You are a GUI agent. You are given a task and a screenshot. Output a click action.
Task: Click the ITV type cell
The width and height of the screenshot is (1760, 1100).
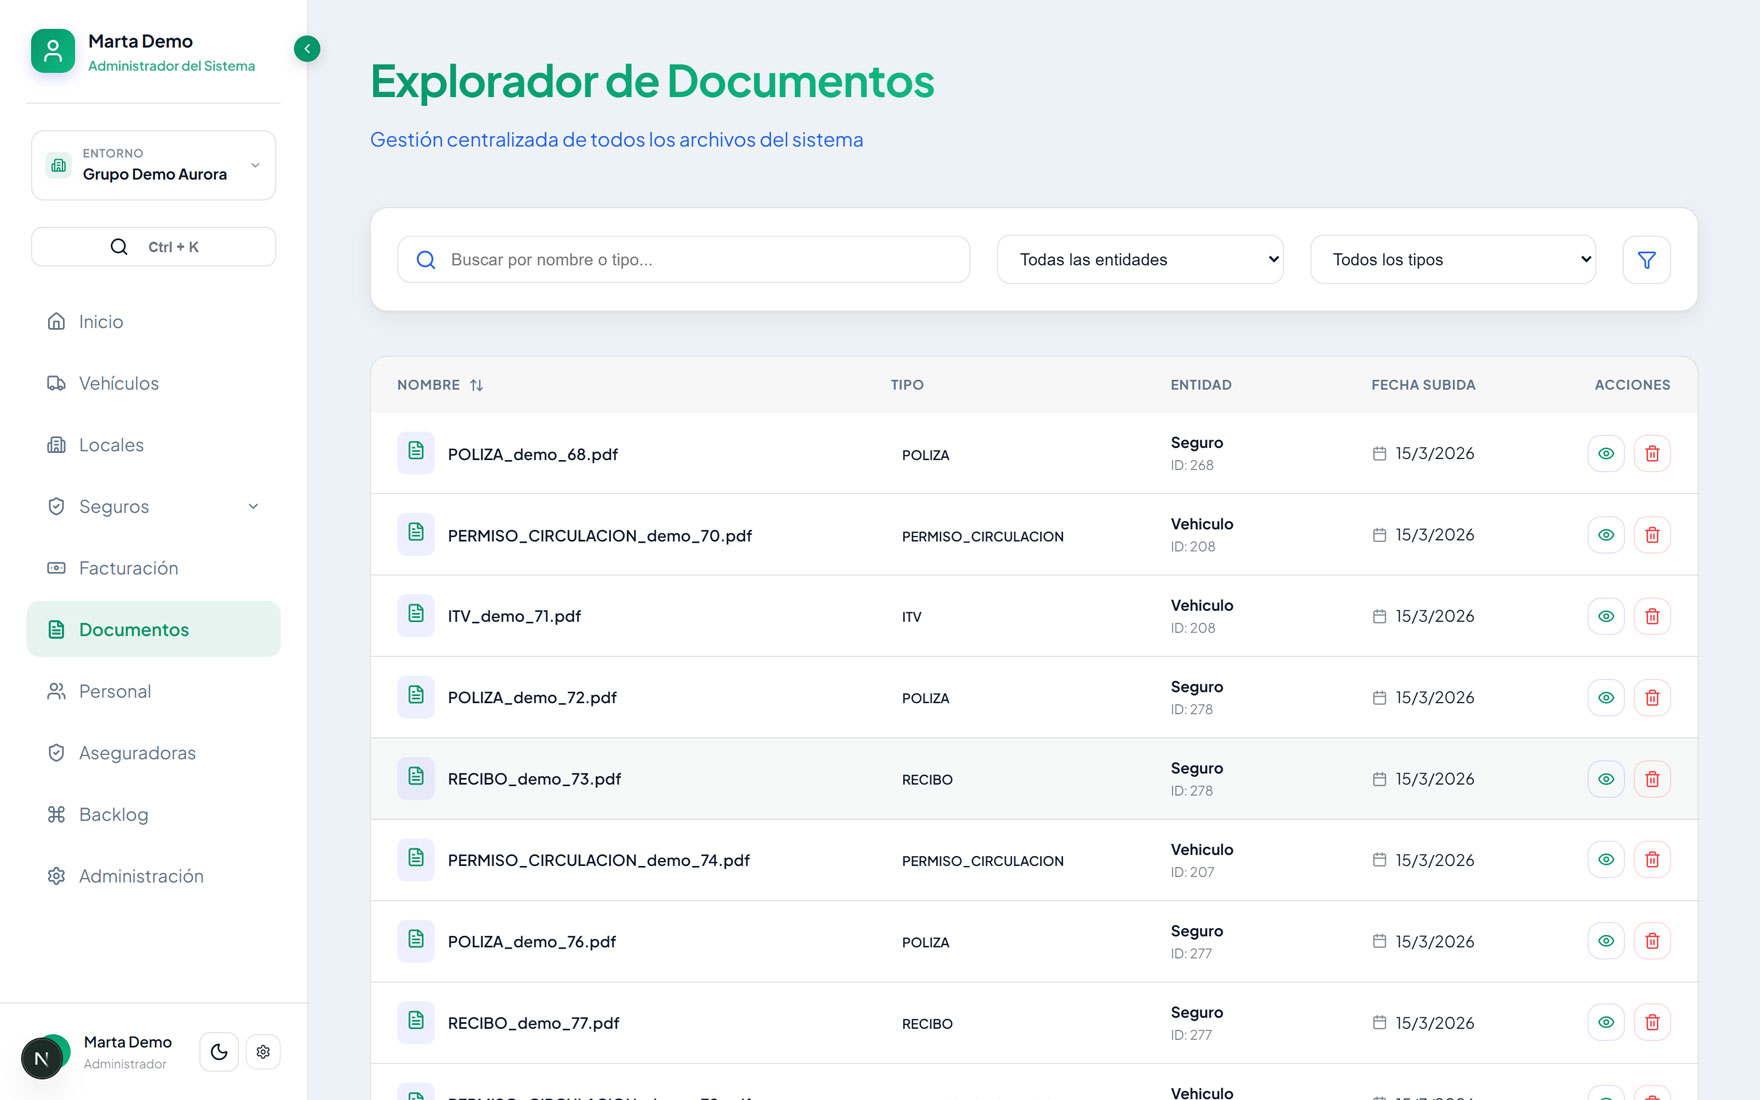click(912, 617)
